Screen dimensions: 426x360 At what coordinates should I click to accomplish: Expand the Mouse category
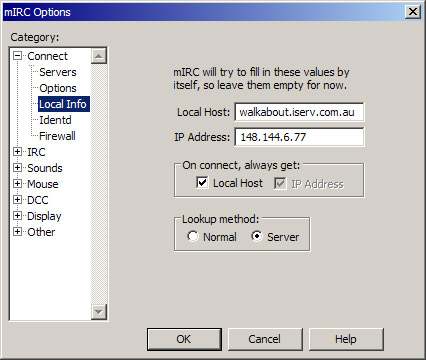[x=17, y=184]
